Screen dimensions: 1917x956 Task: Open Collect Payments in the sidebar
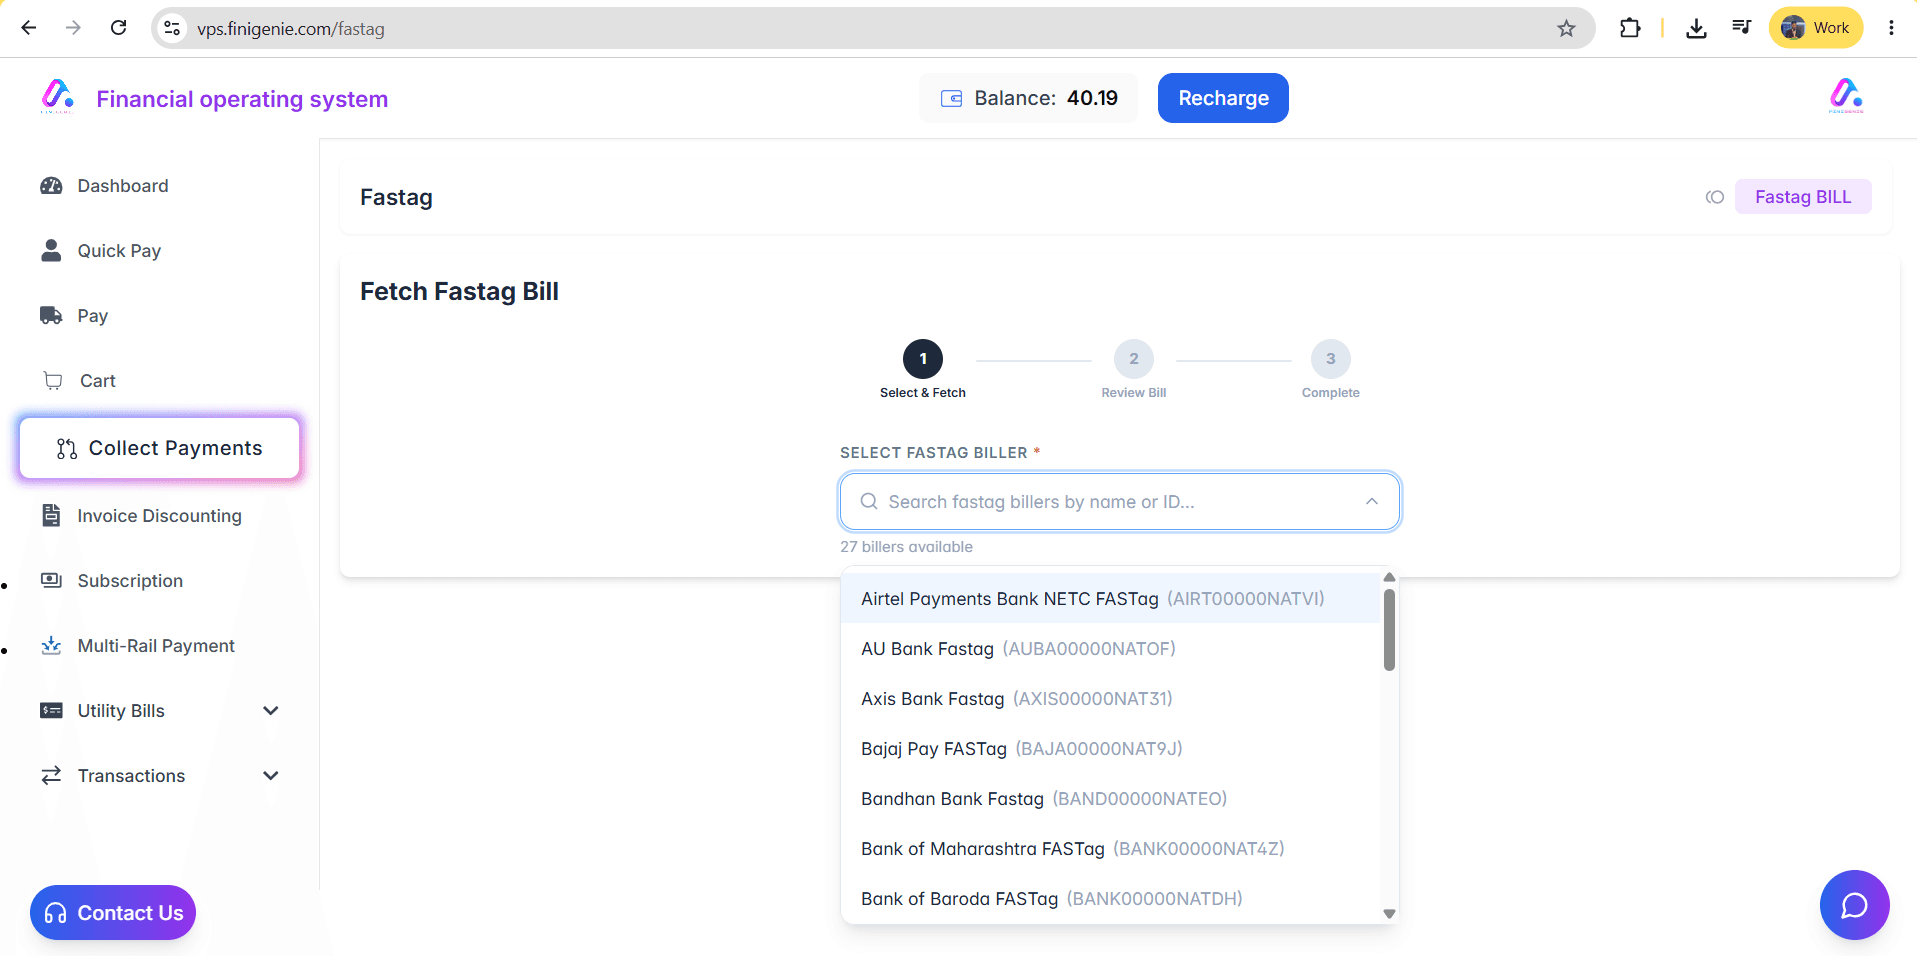click(160, 448)
